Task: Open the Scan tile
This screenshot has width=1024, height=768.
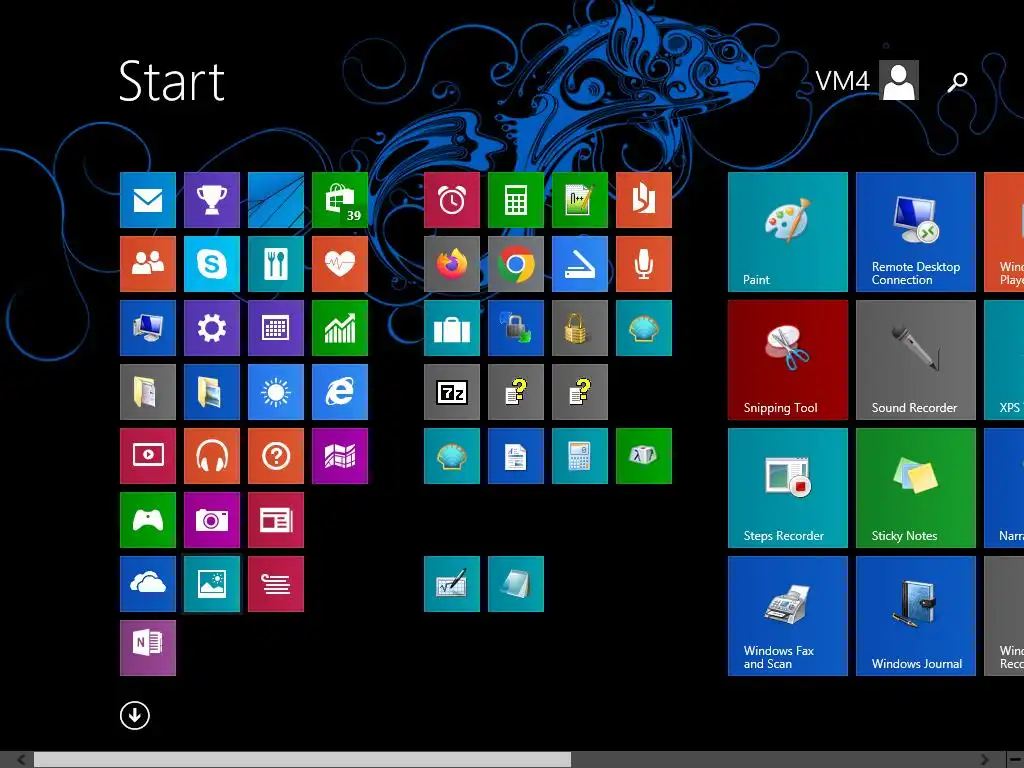Action: (580, 264)
